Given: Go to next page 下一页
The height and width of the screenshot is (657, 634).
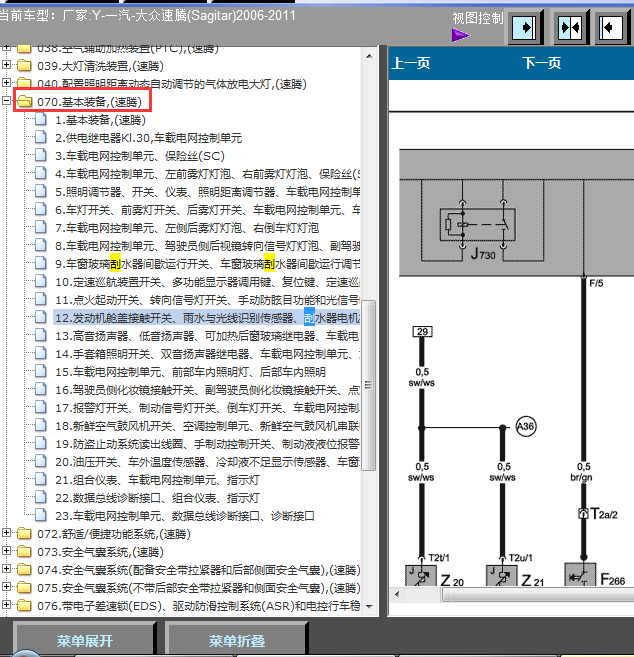Looking at the screenshot, I should click(x=541, y=63).
